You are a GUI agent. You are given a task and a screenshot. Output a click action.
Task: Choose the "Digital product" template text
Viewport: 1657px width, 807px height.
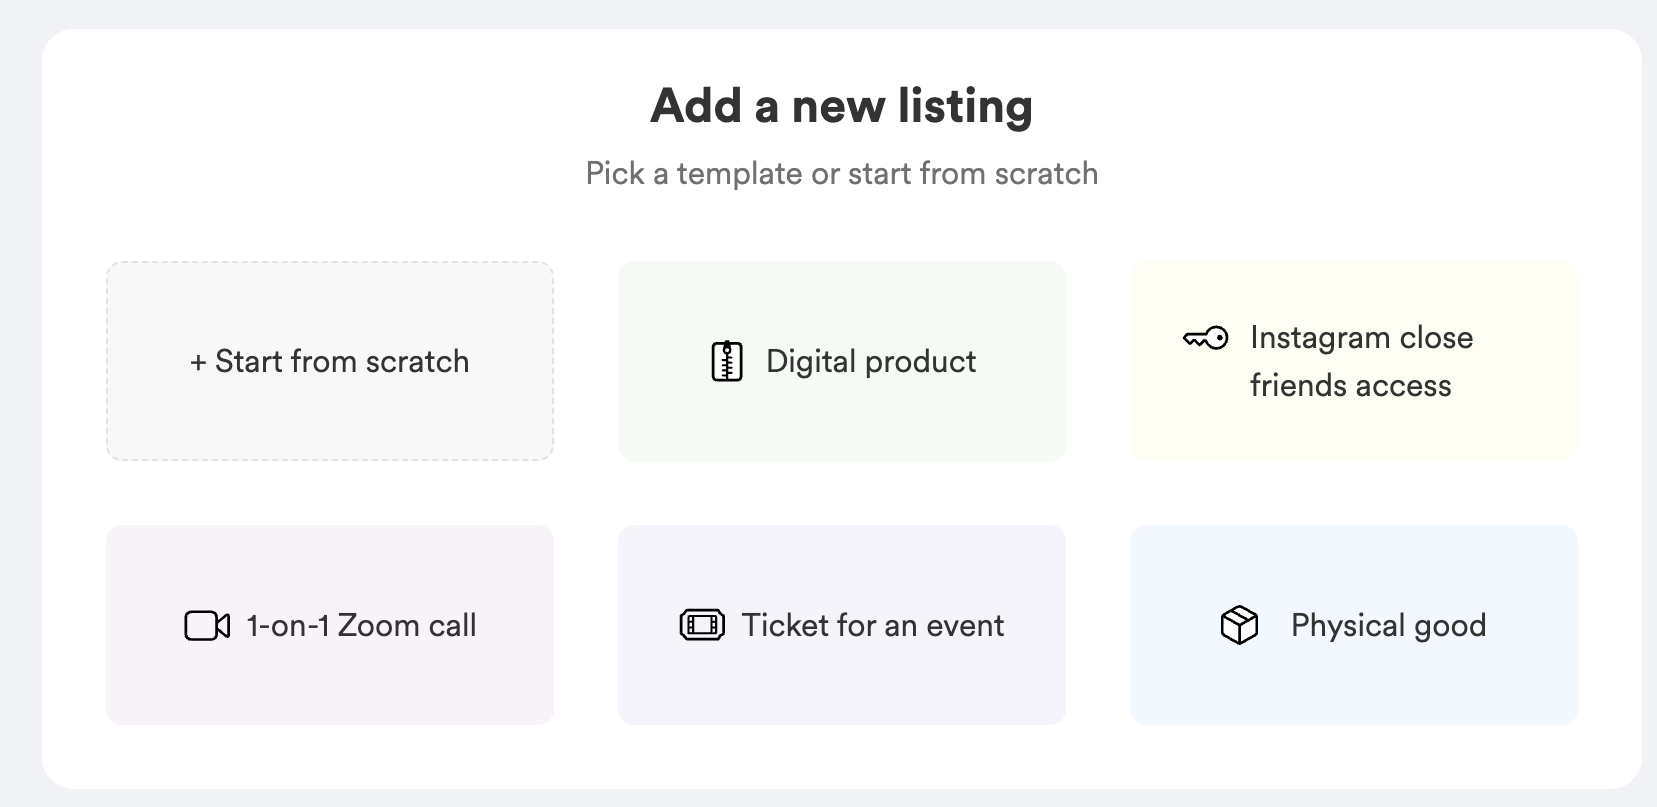coord(871,362)
